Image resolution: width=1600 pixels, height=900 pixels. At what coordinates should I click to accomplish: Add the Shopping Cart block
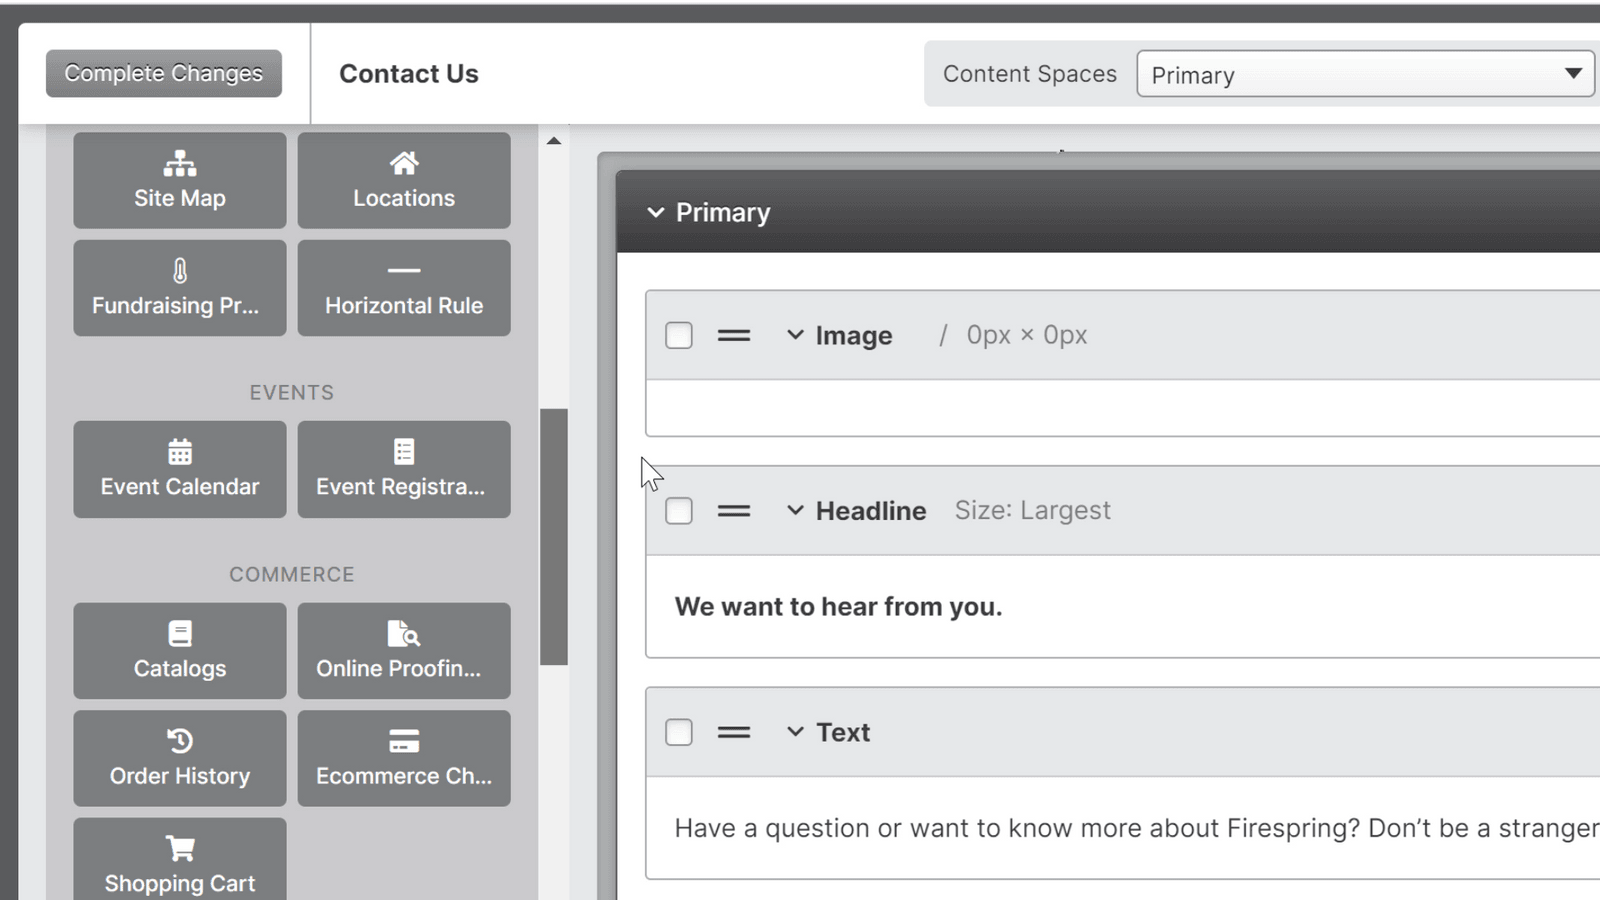click(180, 860)
